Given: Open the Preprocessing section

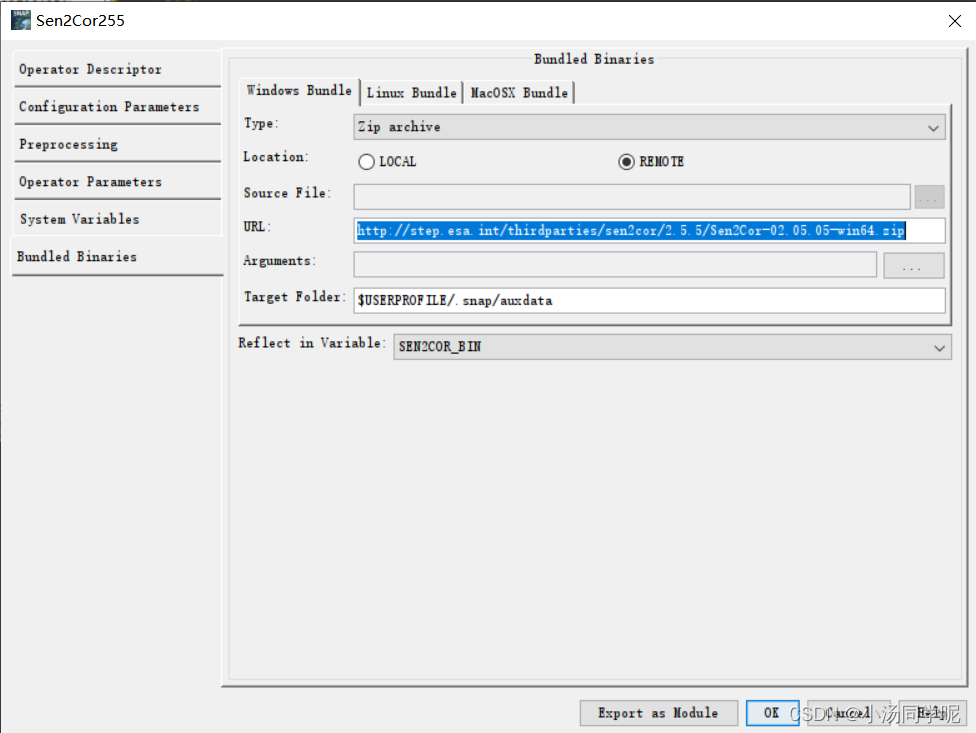Looking at the screenshot, I should [x=68, y=144].
